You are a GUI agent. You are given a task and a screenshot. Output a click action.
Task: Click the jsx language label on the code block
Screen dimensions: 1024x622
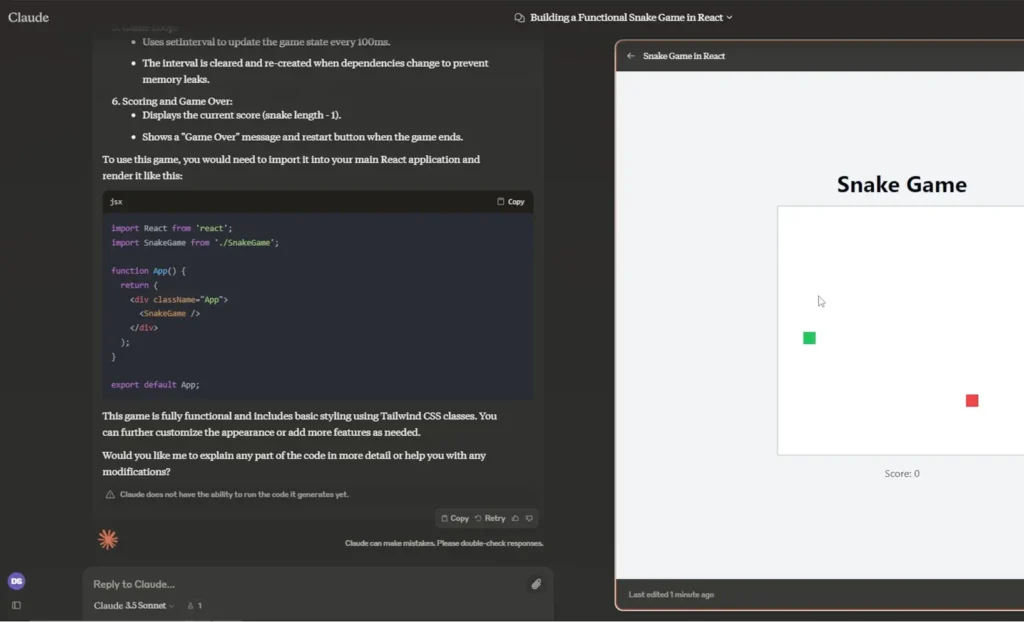pos(116,202)
